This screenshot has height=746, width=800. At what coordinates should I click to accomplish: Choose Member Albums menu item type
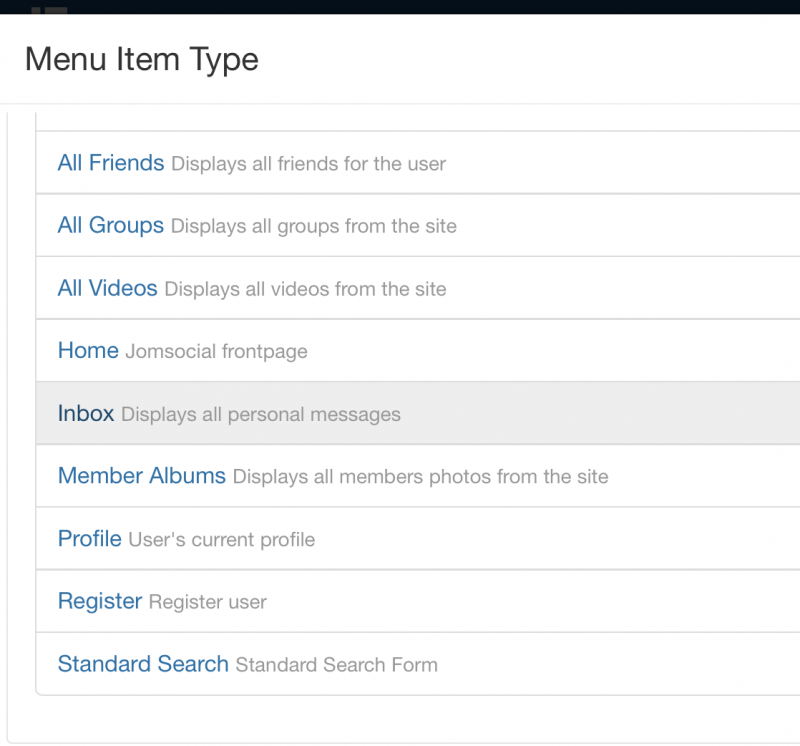pos(141,476)
